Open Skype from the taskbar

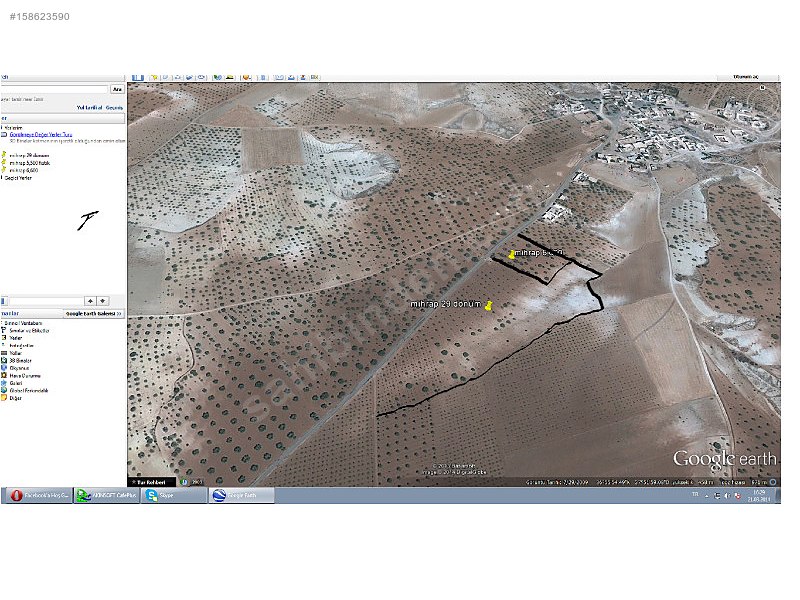(x=173, y=495)
